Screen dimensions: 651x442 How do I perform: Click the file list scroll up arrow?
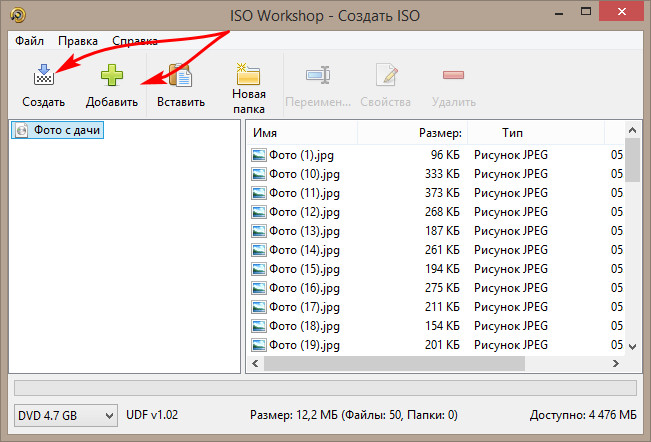click(632, 130)
